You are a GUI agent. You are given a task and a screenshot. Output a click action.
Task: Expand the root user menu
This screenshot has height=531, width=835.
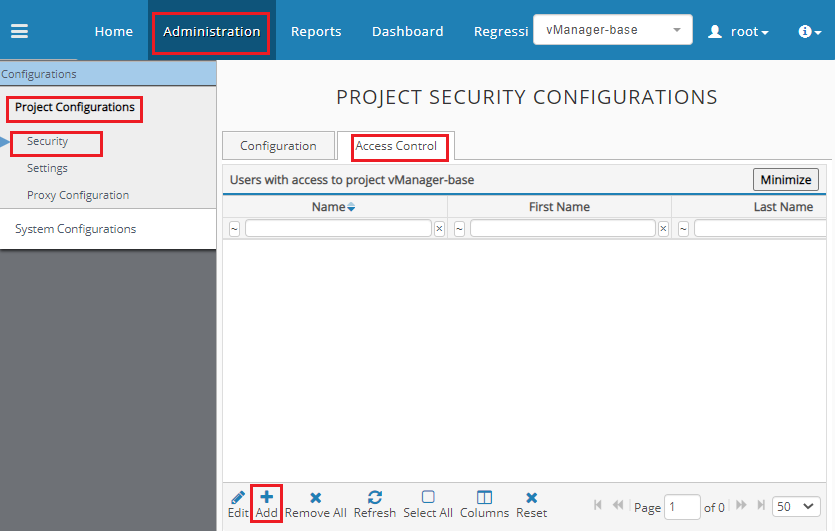738,31
